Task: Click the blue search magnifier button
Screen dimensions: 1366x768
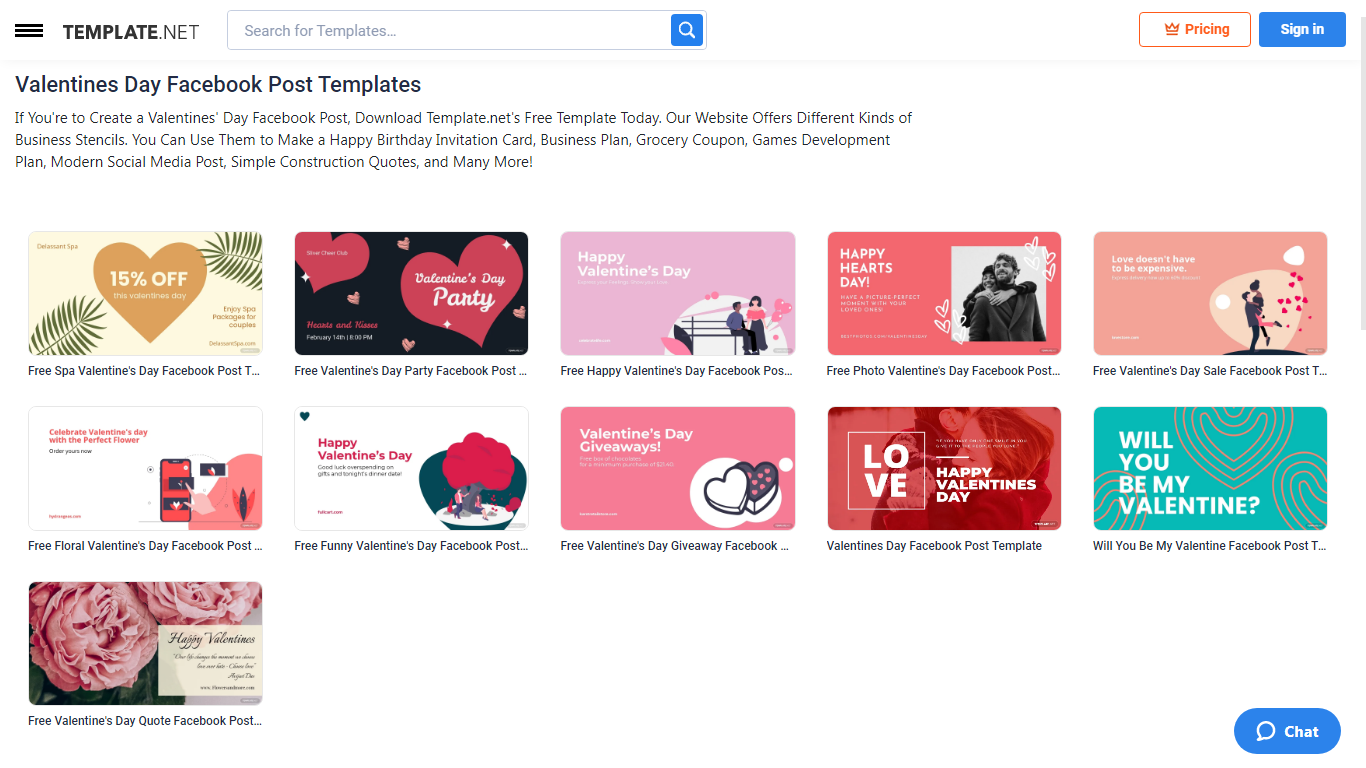Action: (687, 30)
